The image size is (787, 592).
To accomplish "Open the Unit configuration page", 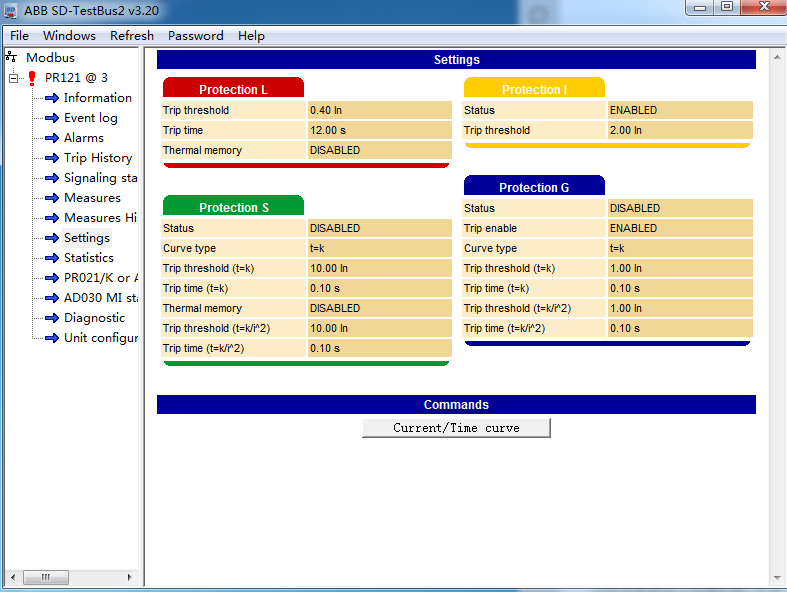I will click(100, 338).
